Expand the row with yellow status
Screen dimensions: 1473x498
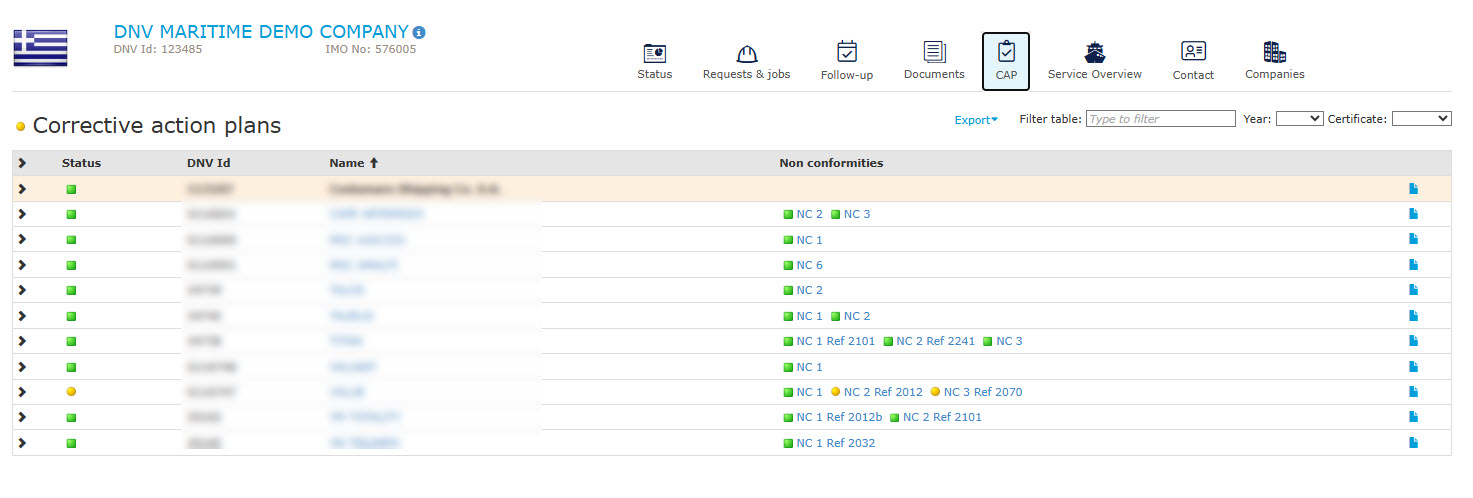[x=22, y=392]
